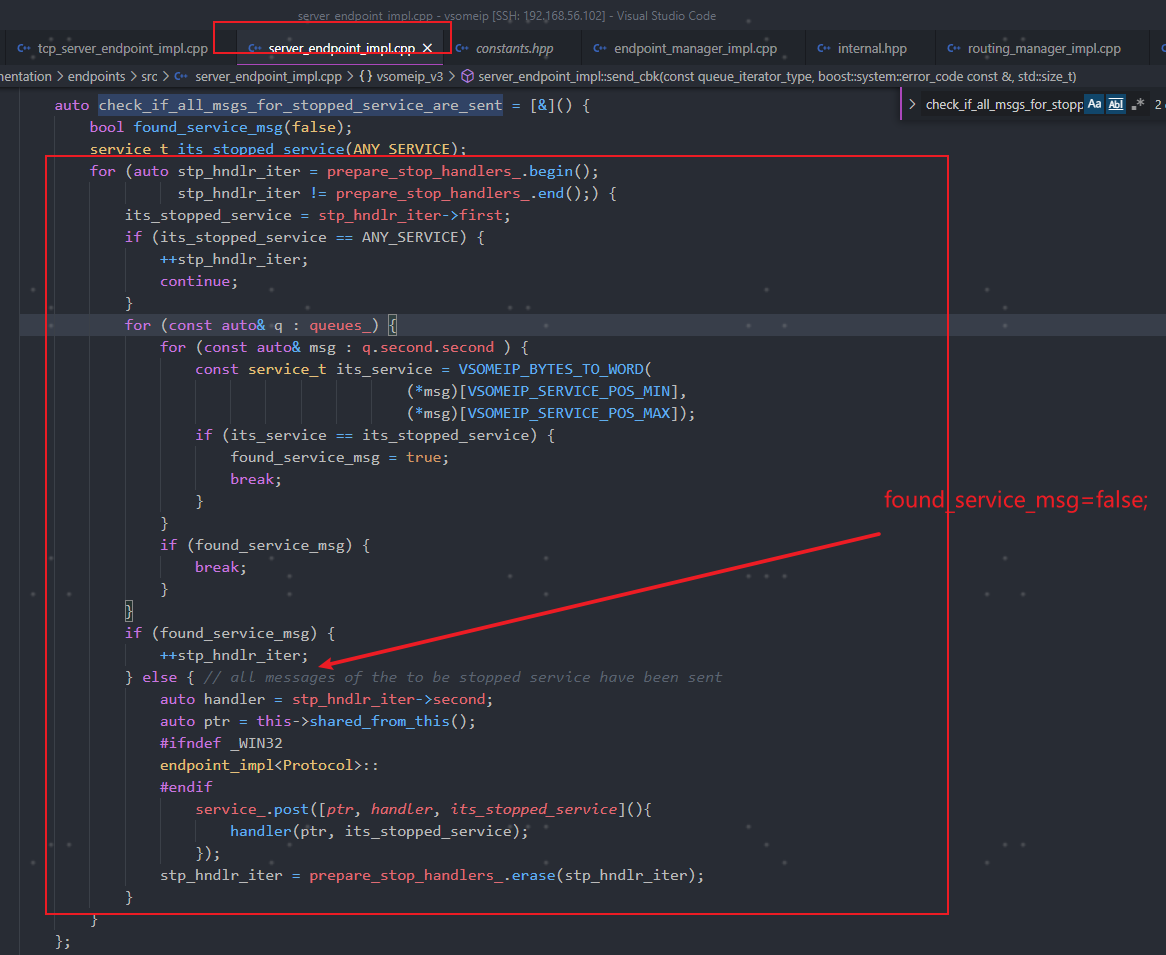This screenshot has height=955, width=1166.
Task: Open the endpoints breadcrumb segment
Action: pyautogui.click(x=97, y=77)
